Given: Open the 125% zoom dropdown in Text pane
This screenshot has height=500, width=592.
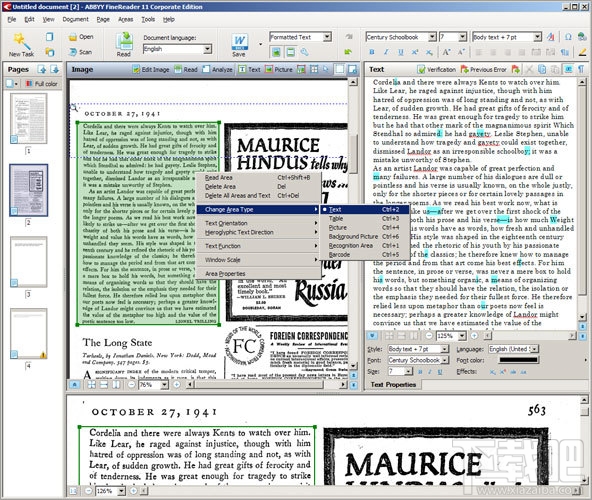Looking at the screenshot, I should 462,336.
